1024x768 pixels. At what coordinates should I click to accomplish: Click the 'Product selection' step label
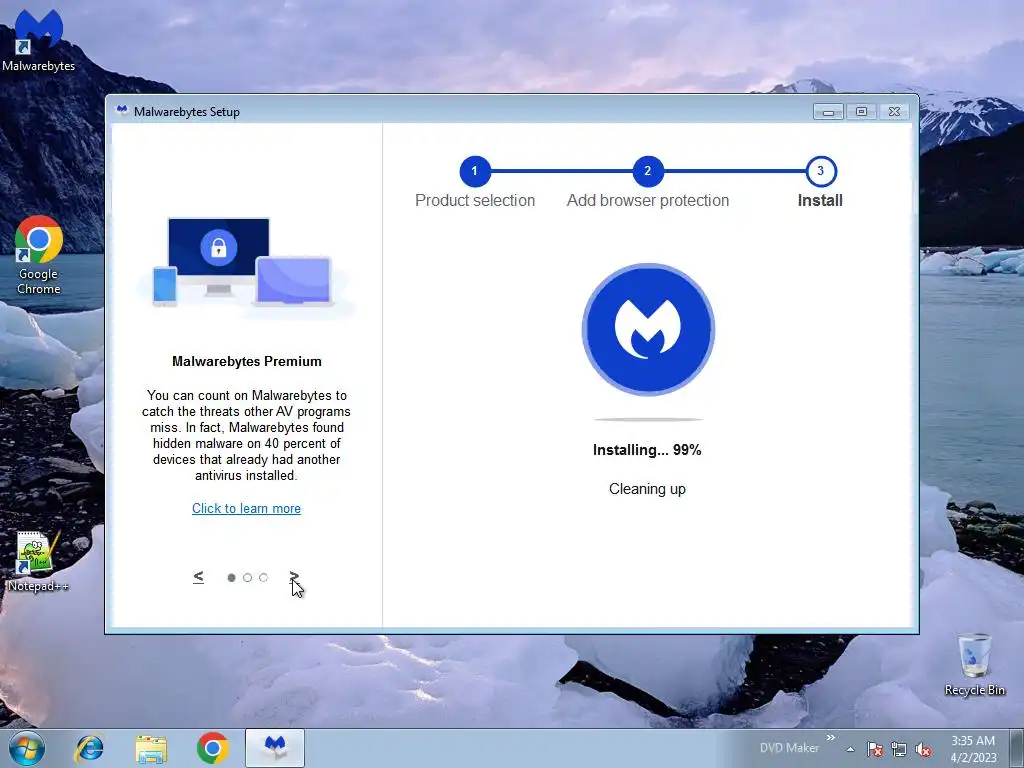pyautogui.click(x=475, y=200)
